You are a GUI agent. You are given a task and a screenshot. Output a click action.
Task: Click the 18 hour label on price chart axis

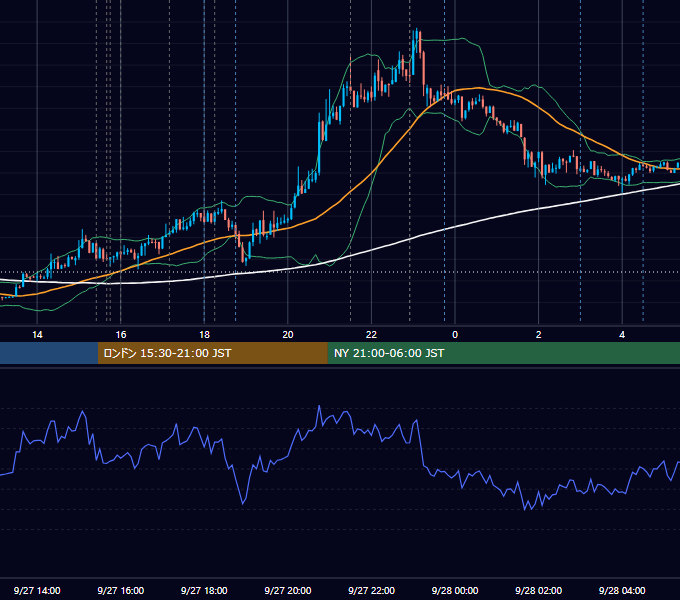pyautogui.click(x=204, y=335)
